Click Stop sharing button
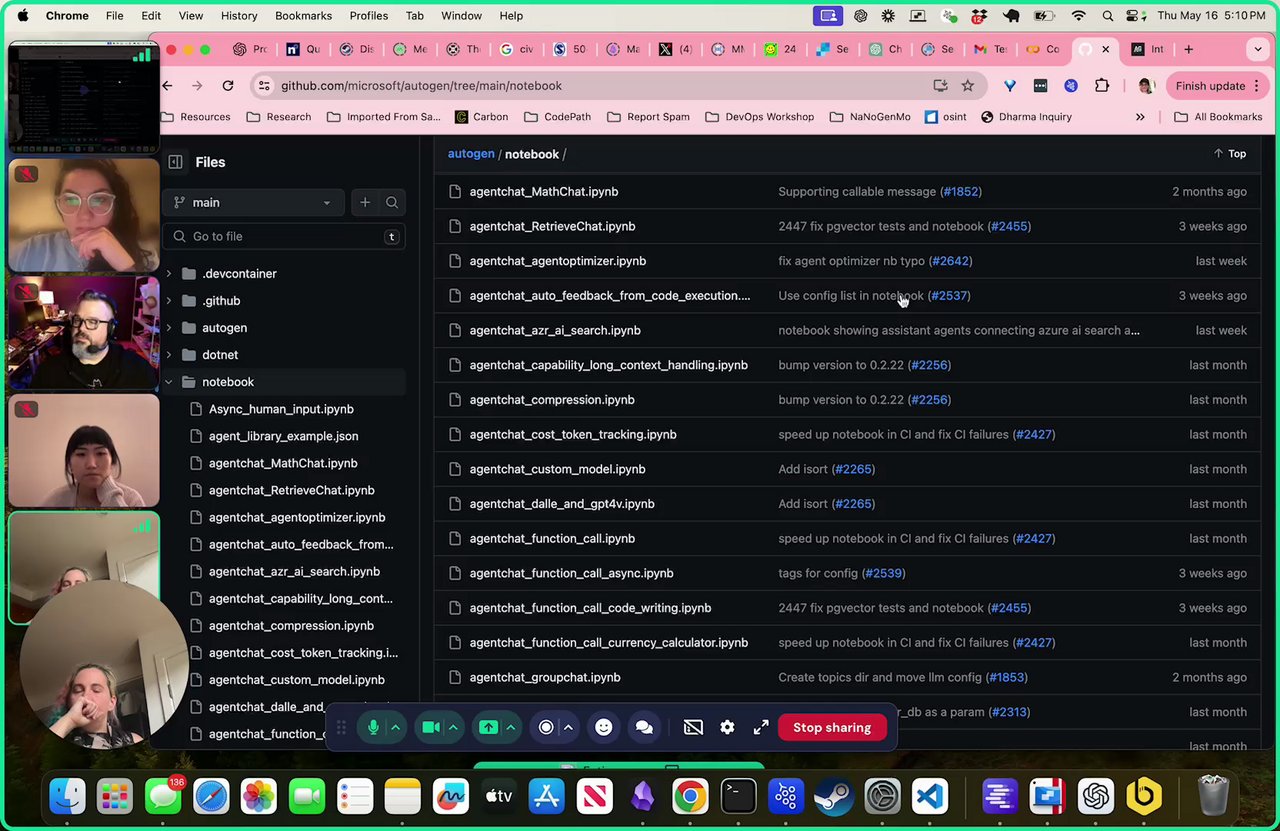Image resolution: width=1280 pixels, height=831 pixels. click(x=832, y=727)
